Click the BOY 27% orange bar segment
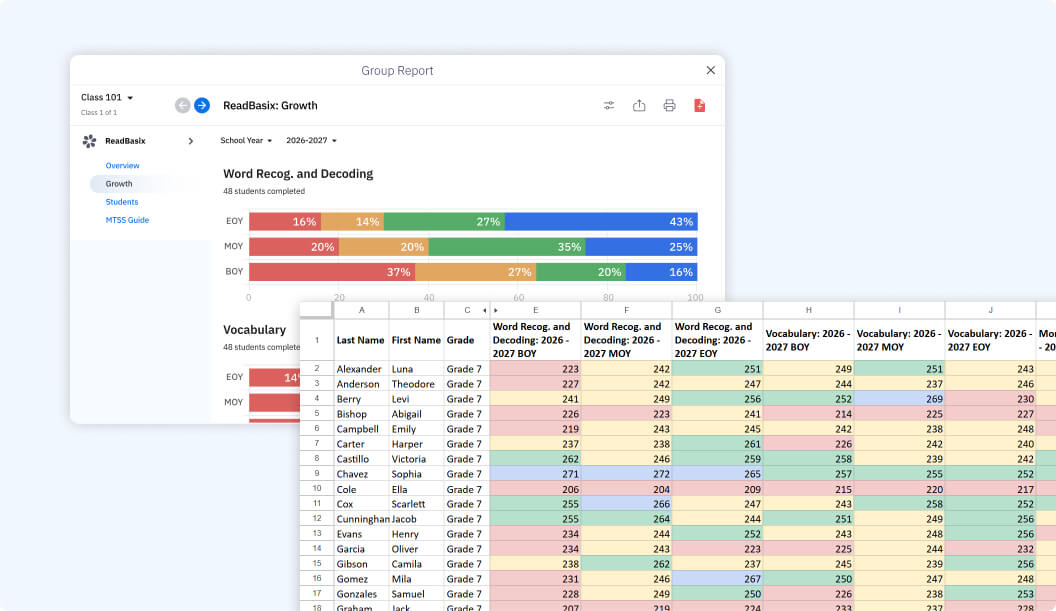 point(475,271)
